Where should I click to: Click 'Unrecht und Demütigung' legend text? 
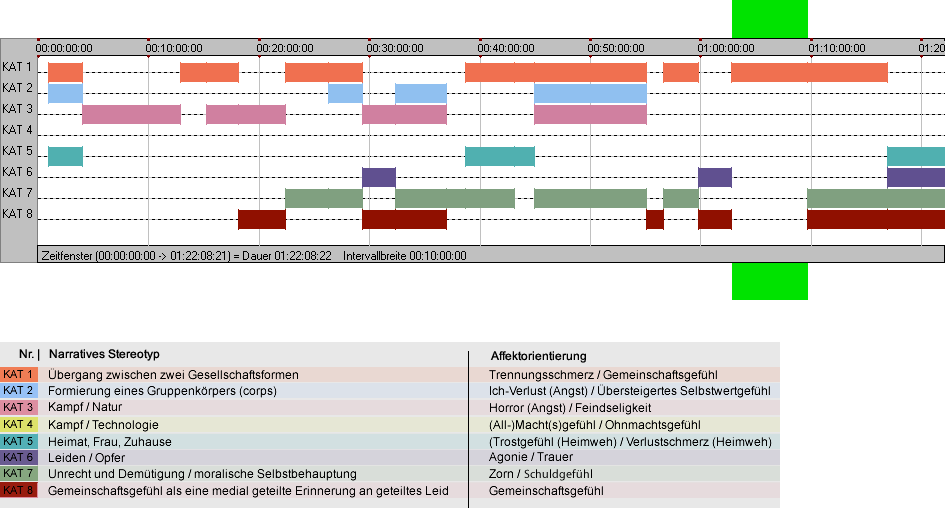point(119,474)
